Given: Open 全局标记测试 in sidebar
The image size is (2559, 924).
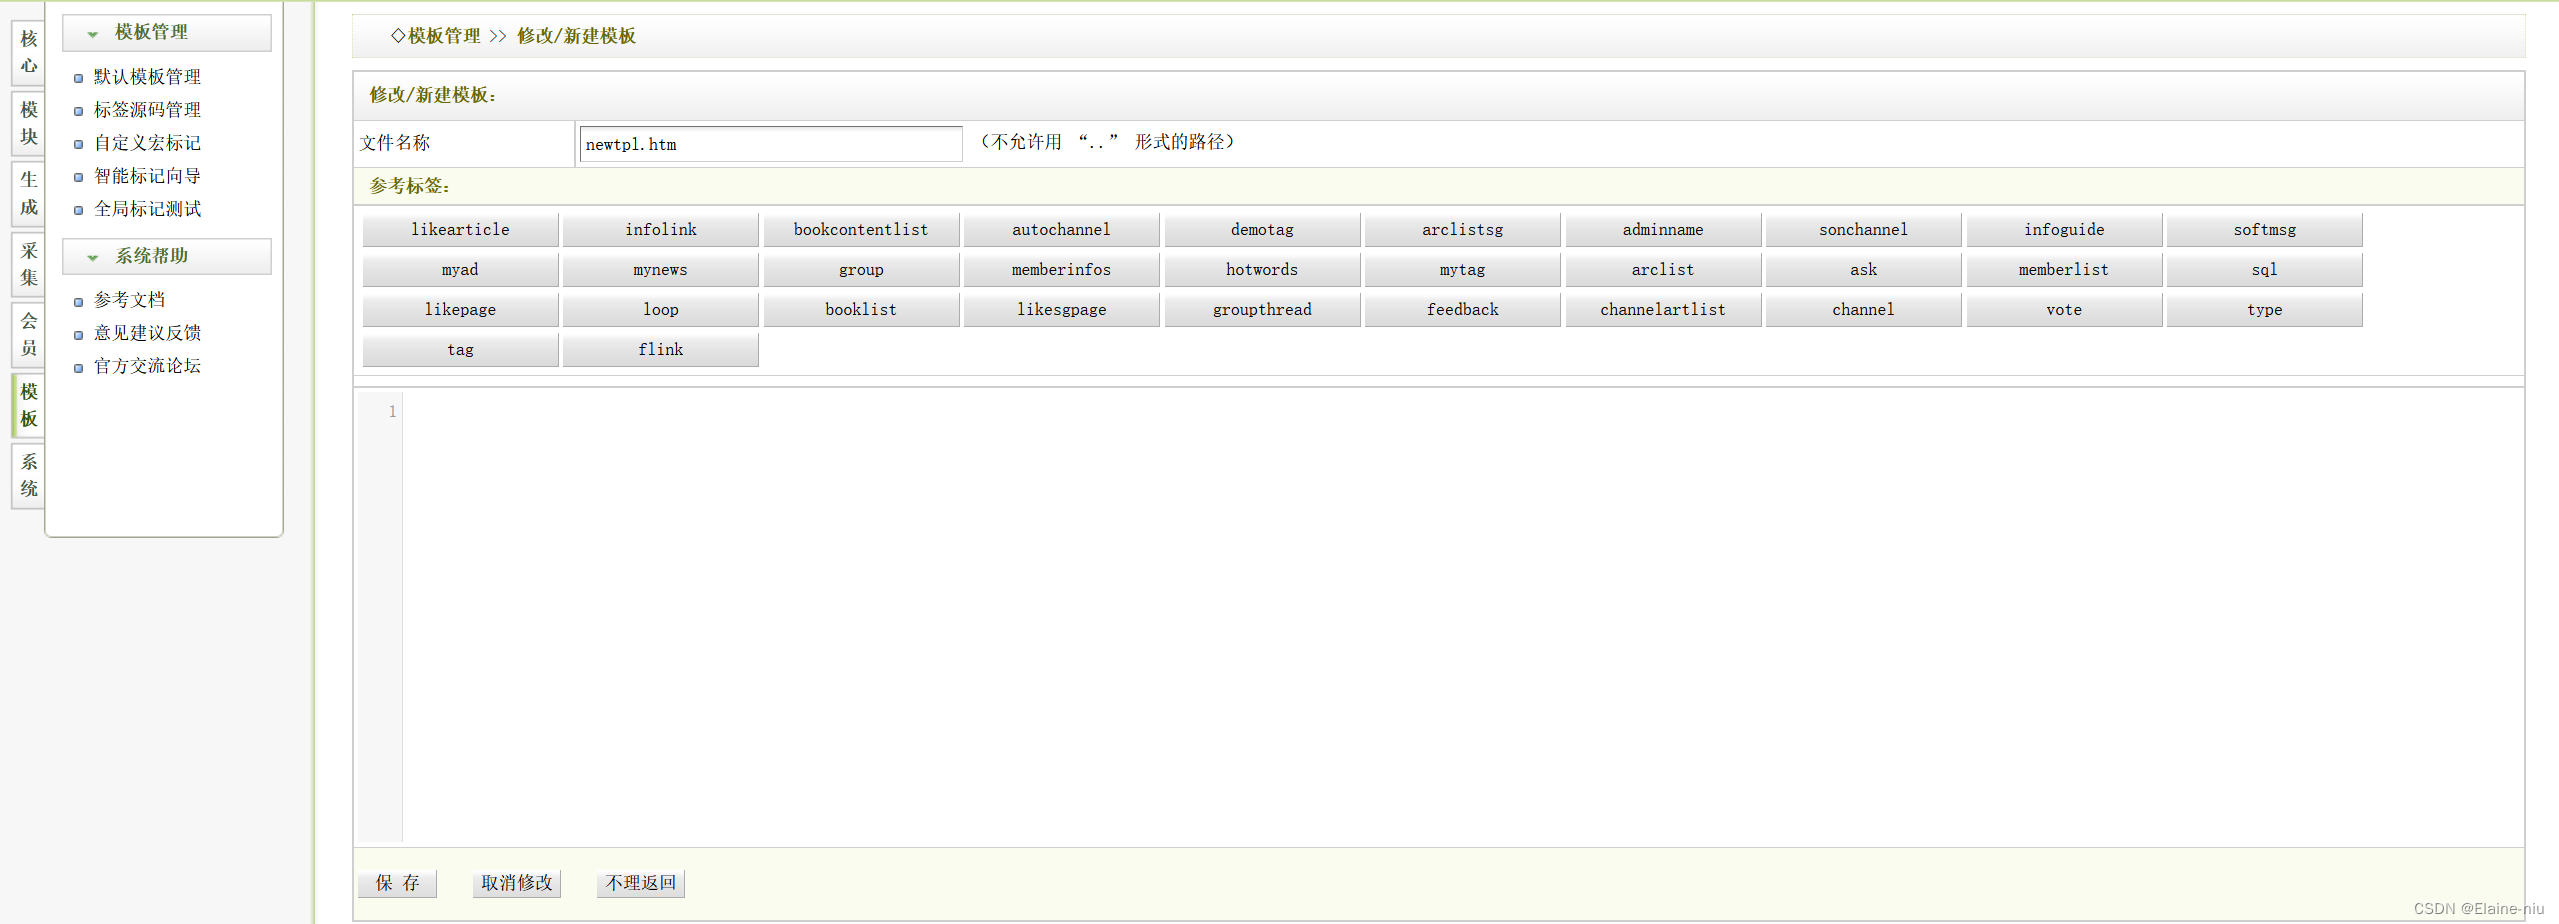Looking at the screenshot, I should (x=147, y=209).
